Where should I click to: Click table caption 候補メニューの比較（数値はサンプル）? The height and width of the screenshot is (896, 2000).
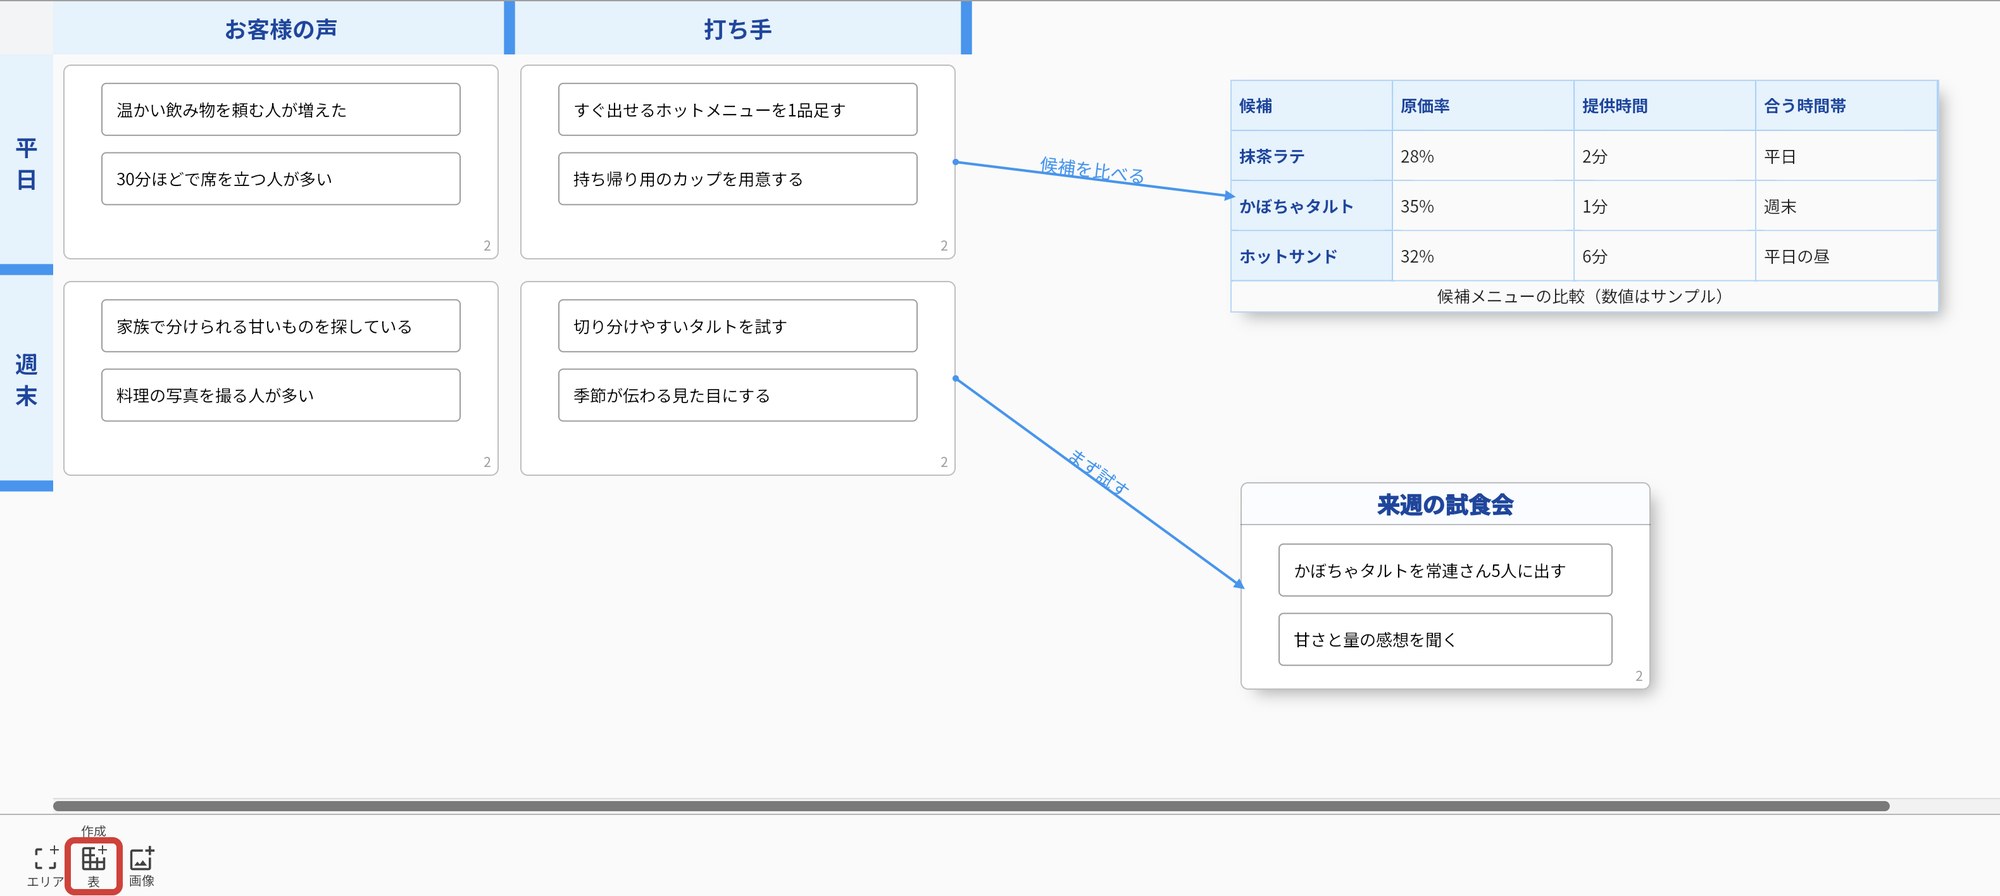coord(1584,296)
